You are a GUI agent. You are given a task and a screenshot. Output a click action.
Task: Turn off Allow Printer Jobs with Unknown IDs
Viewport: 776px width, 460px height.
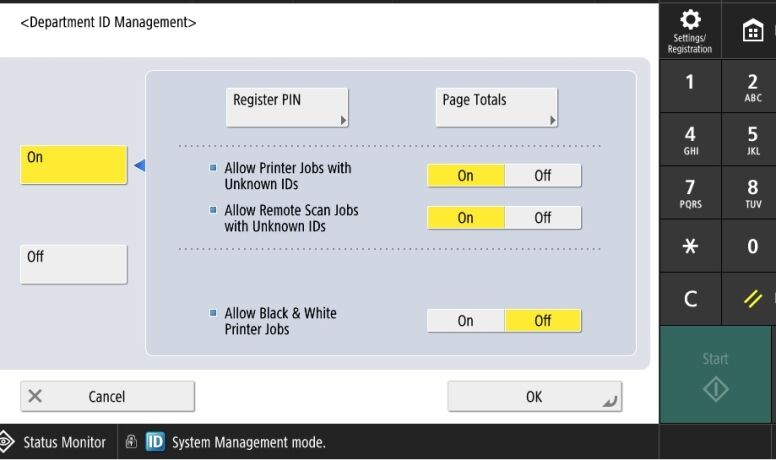click(x=542, y=176)
